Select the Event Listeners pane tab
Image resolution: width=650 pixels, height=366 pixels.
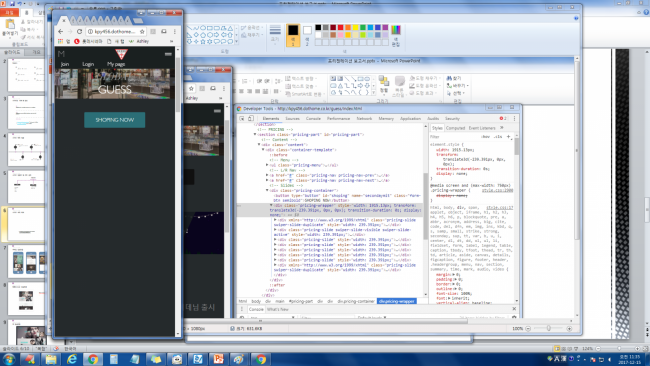(482, 128)
